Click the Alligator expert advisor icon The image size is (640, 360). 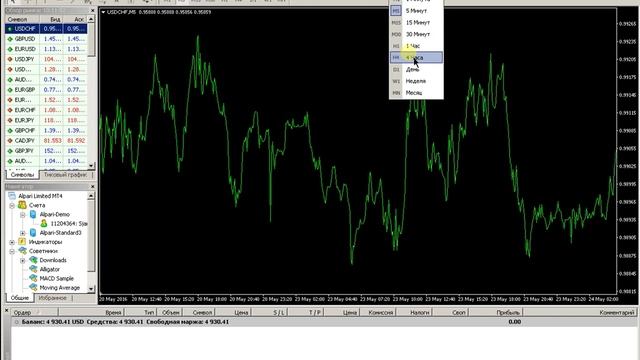(x=33, y=269)
